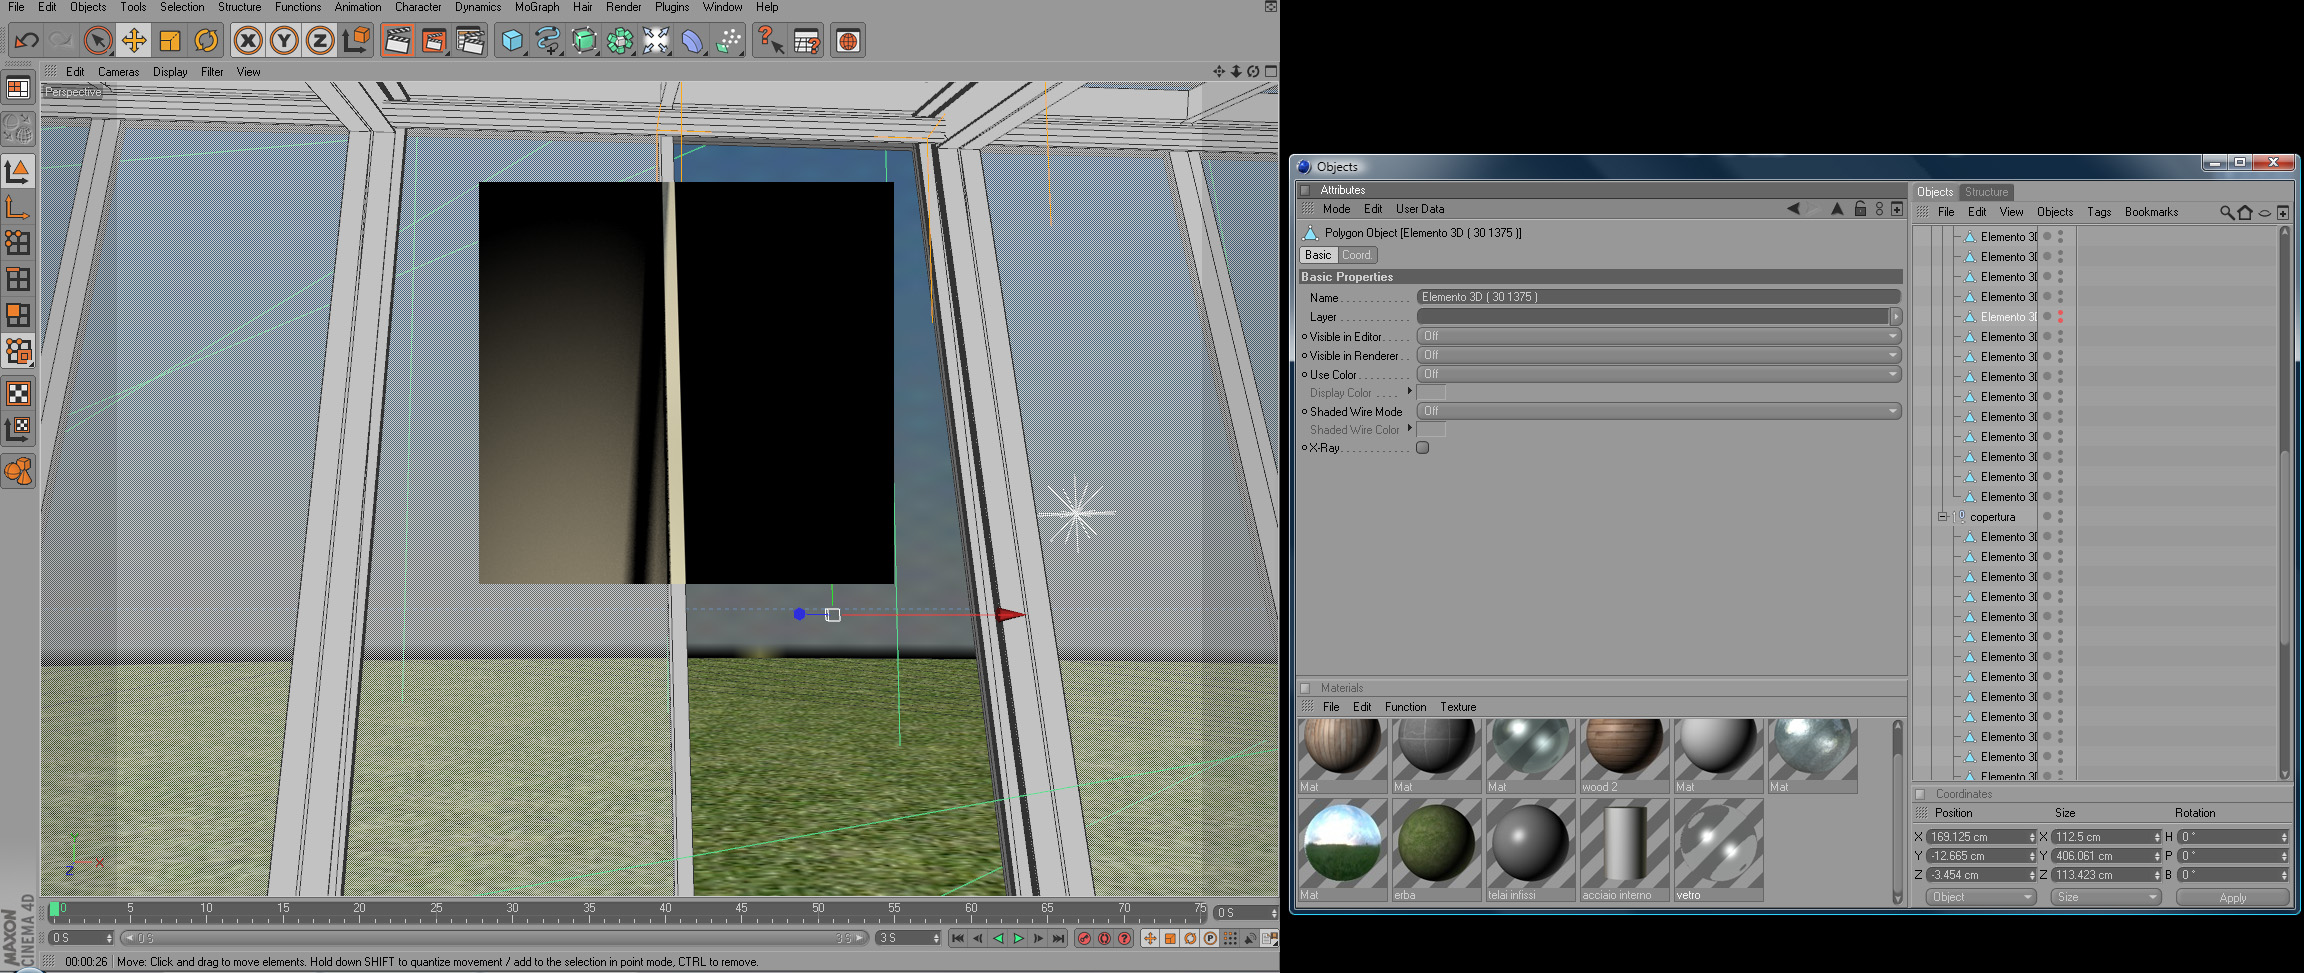Render in Picture Viewer
This screenshot has width=2304, height=973.
click(x=434, y=41)
